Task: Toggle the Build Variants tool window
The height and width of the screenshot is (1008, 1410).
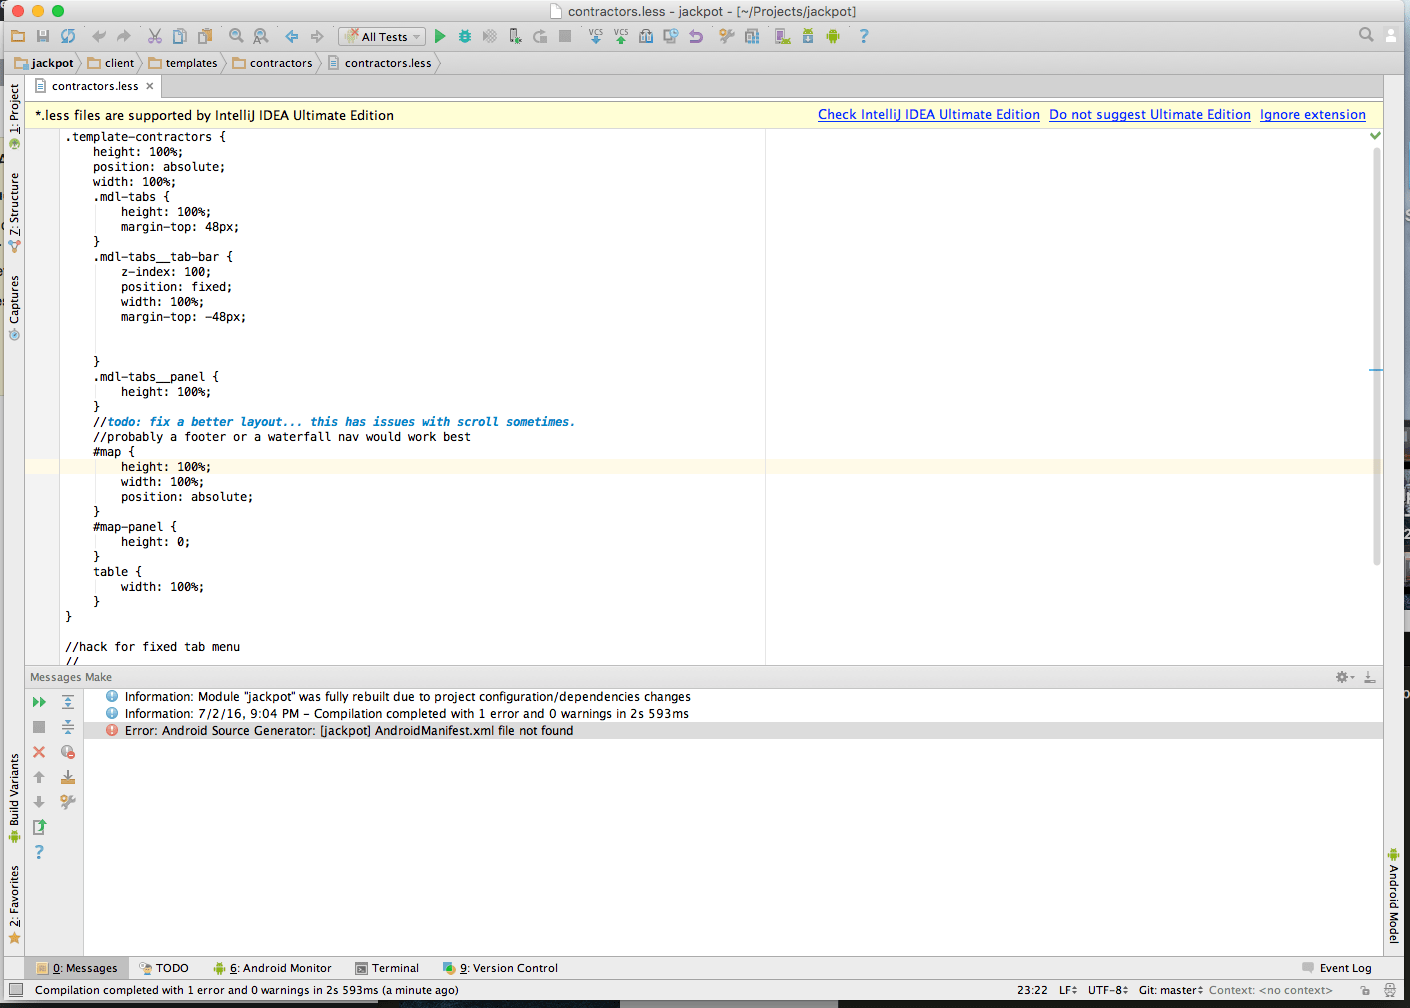Action: tap(14, 790)
